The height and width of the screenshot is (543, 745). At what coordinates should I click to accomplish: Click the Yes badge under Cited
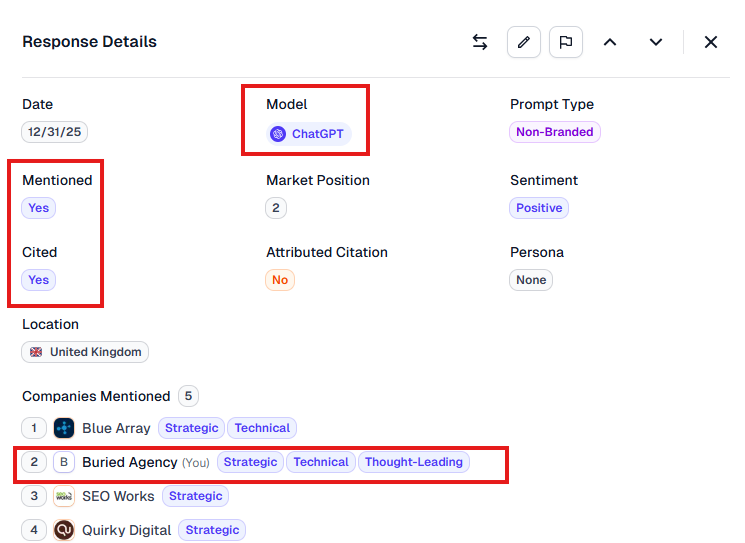coord(38,280)
